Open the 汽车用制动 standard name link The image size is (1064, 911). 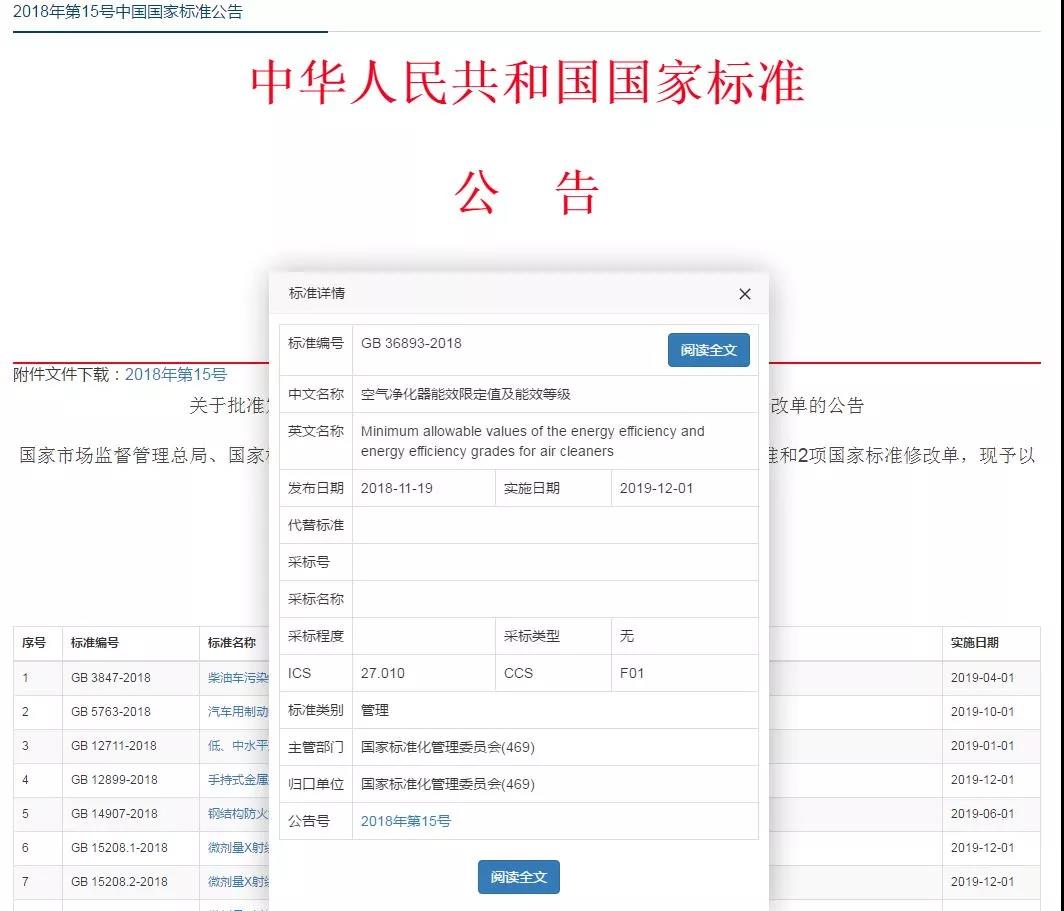(238, 711)
